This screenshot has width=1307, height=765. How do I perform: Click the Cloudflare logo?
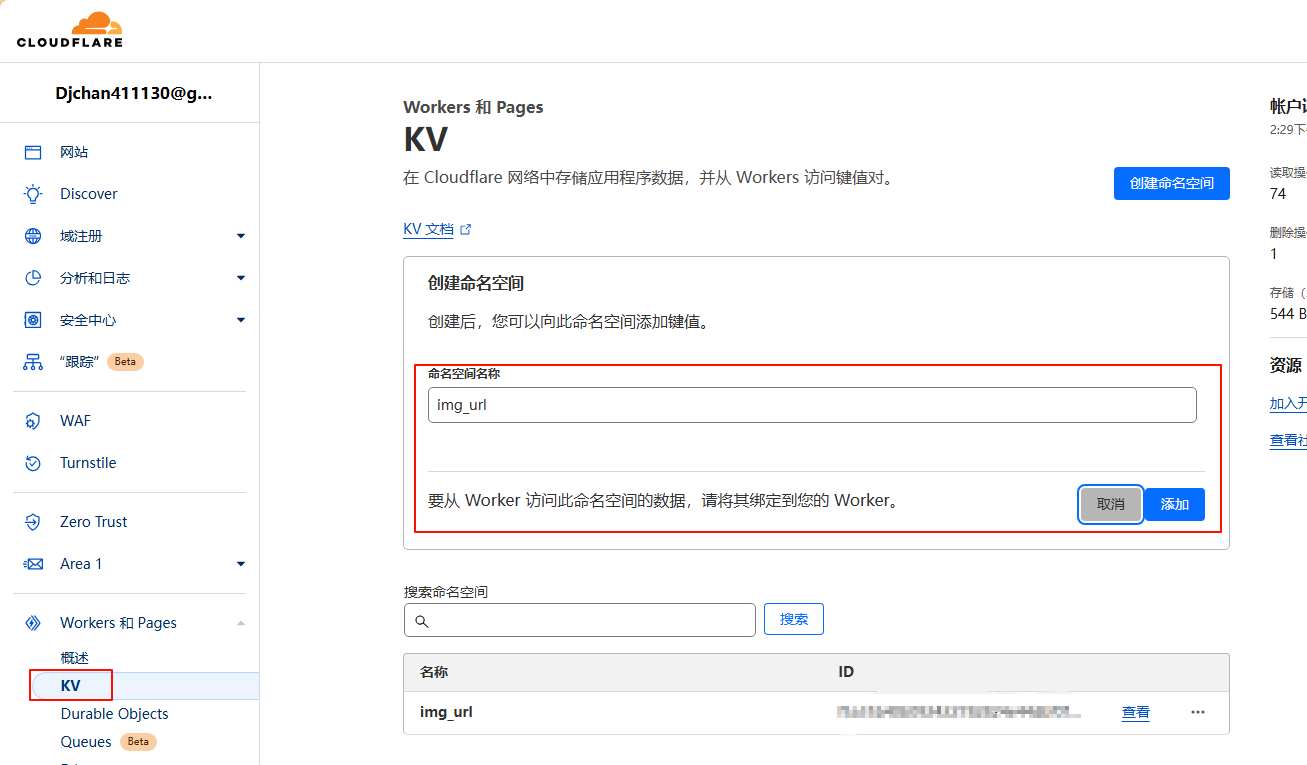(x=70, y=30)
